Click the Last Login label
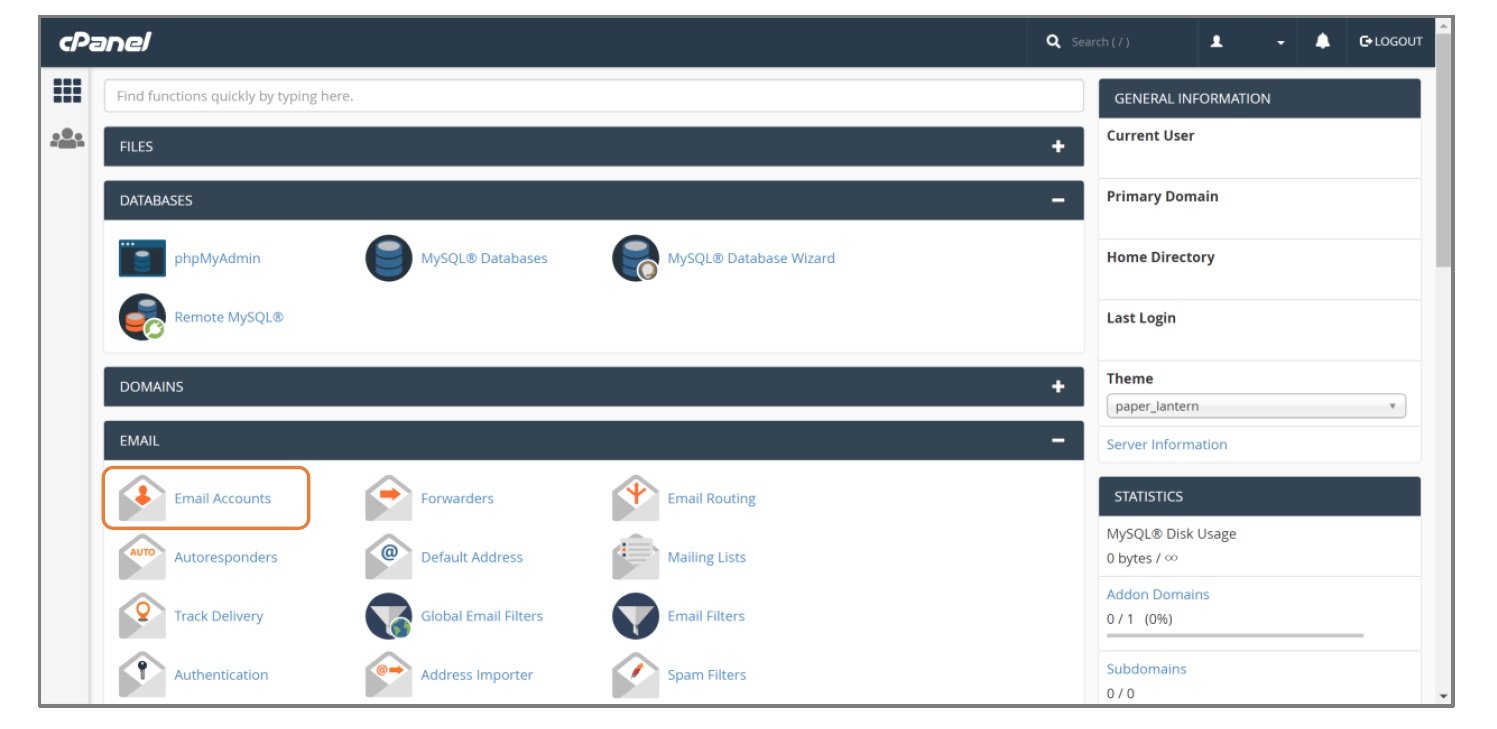 (1141, 318)
